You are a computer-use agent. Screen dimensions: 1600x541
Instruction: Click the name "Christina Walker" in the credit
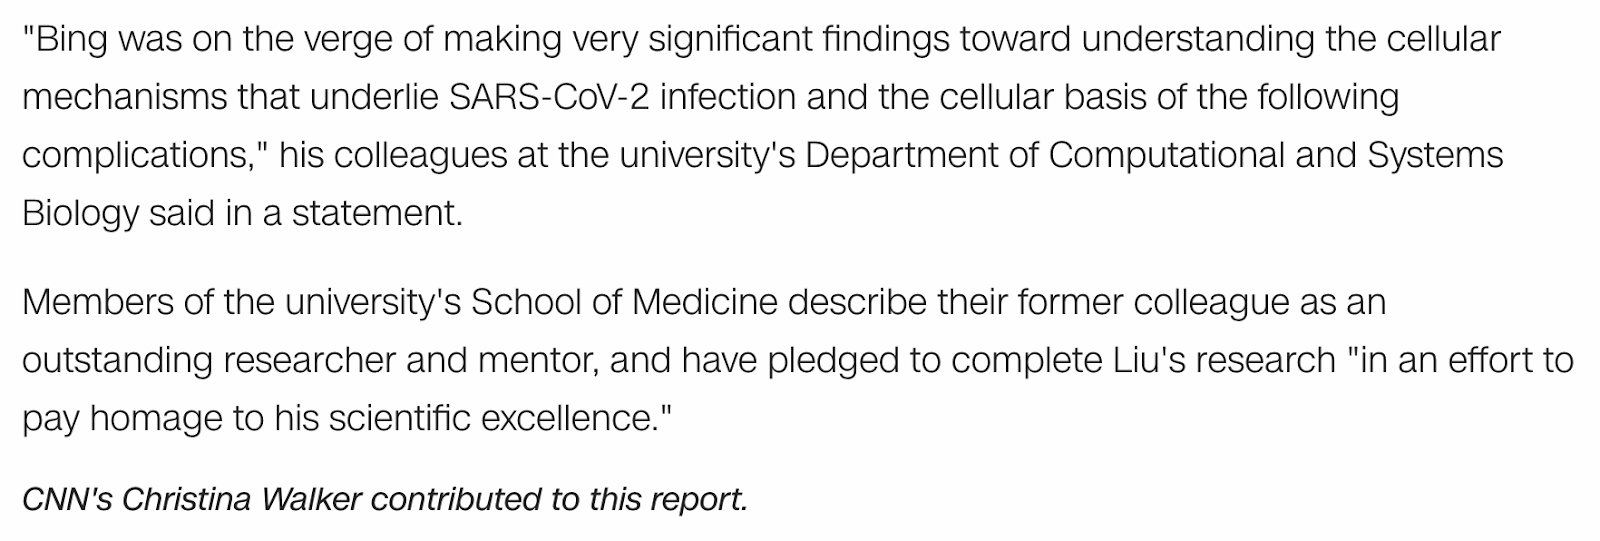[x=242, y=498]
